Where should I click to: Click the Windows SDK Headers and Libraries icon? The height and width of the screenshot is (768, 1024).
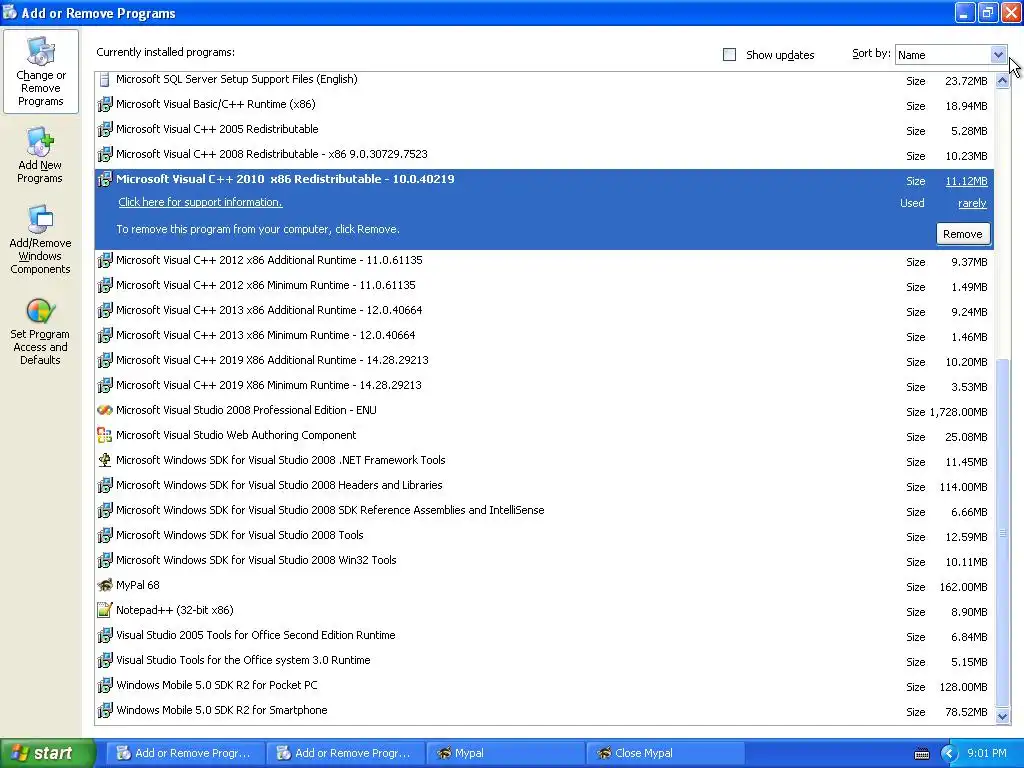point(104,485)
